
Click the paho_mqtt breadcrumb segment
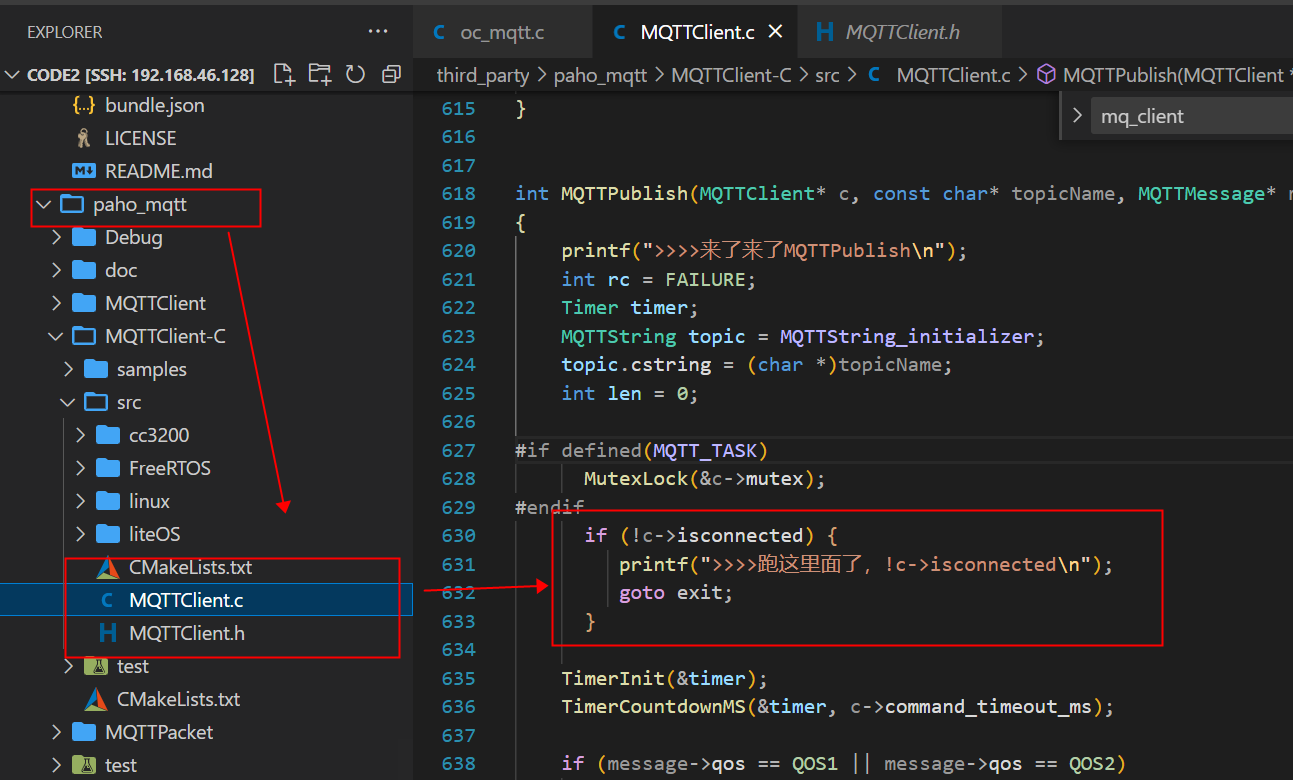tap(601, 75)
